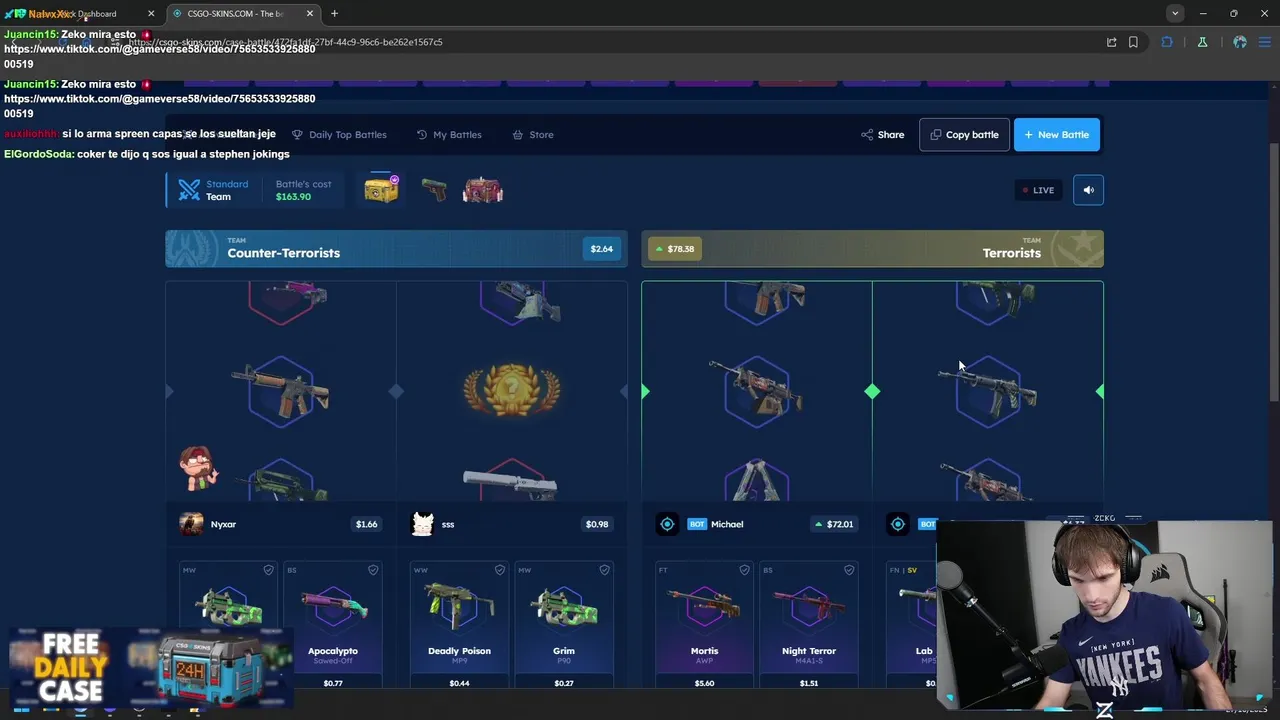The image size is (1280, 720).
Task: Open the Grim P90 skin card
Action: [x=564, y=625]
